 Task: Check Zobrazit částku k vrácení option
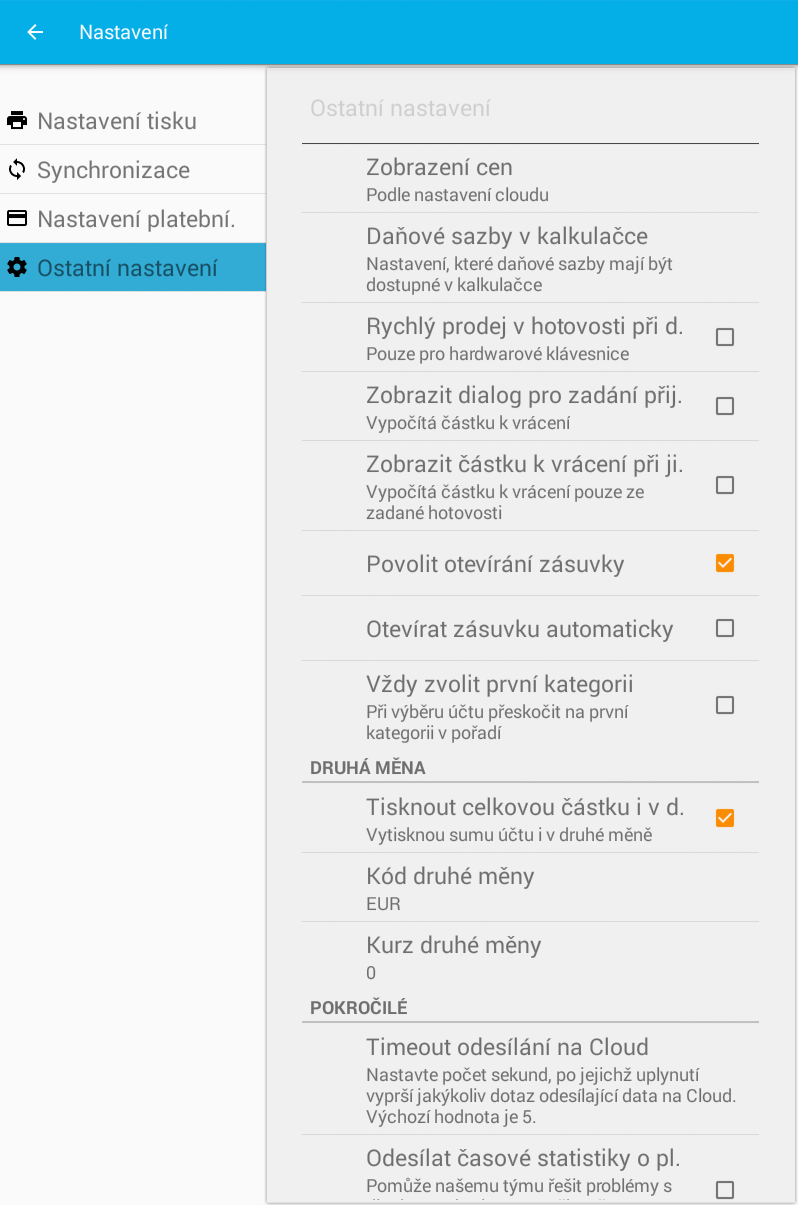(725, 485)
